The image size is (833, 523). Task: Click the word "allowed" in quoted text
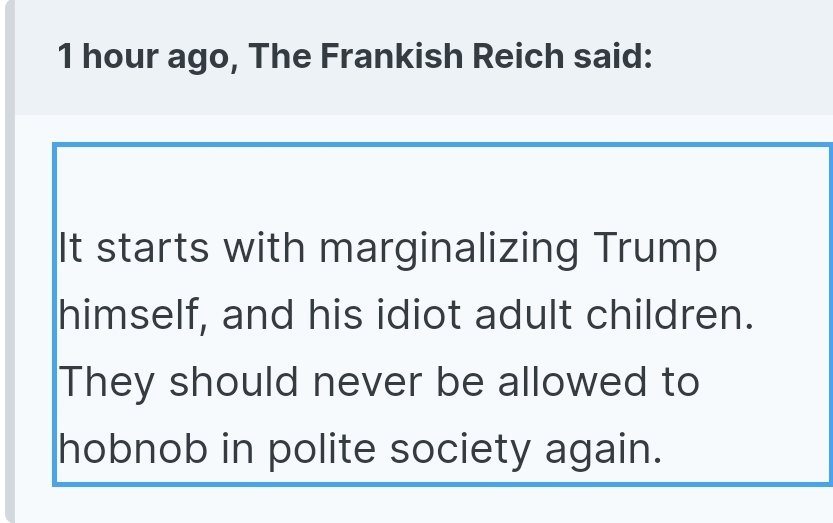(572, 382)
